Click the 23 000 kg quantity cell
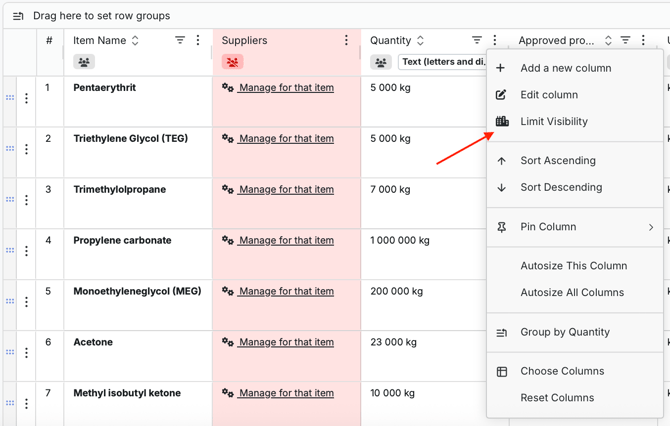The height and width of the screenshot is (426, 670). (423, 356)
